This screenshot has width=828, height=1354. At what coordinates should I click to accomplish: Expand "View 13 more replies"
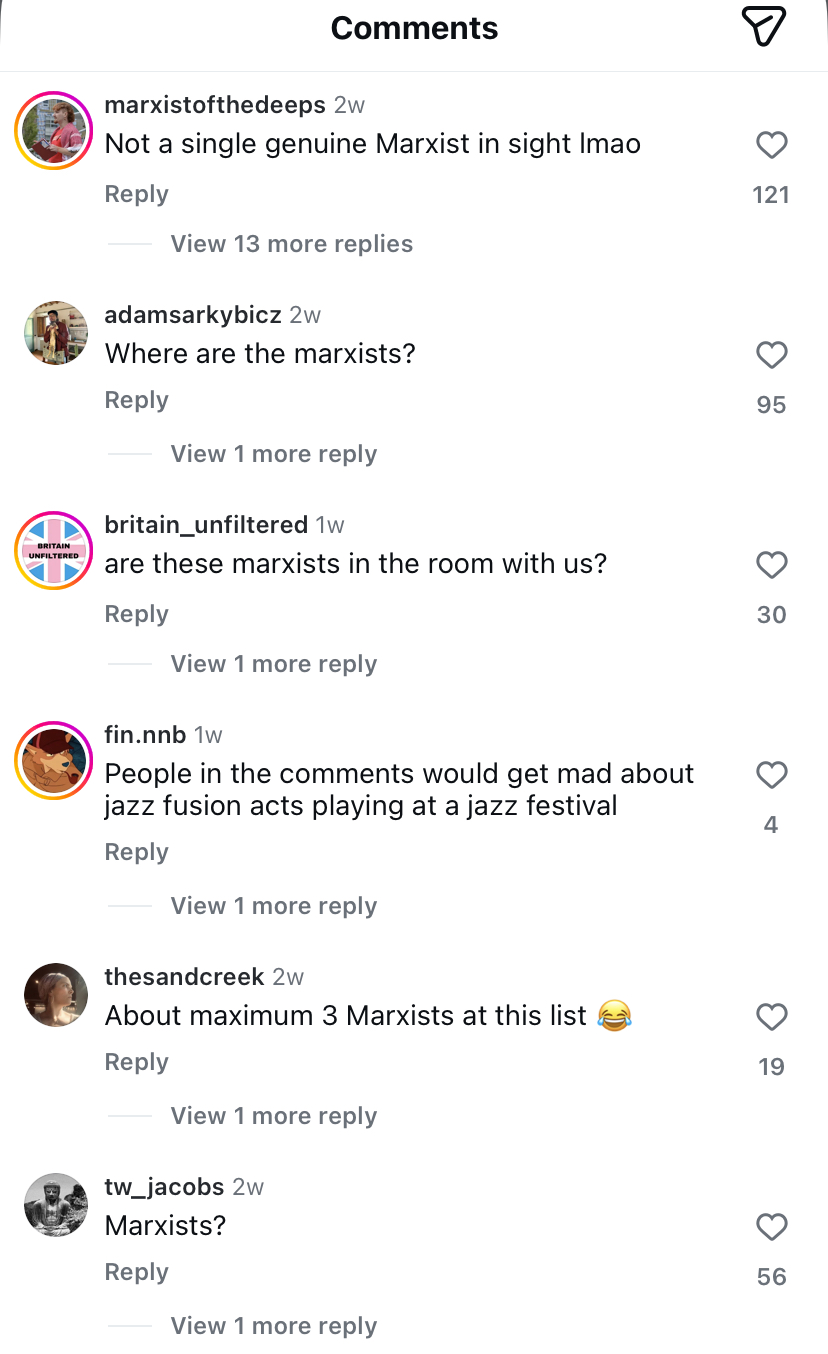click(x=291, y=244)
